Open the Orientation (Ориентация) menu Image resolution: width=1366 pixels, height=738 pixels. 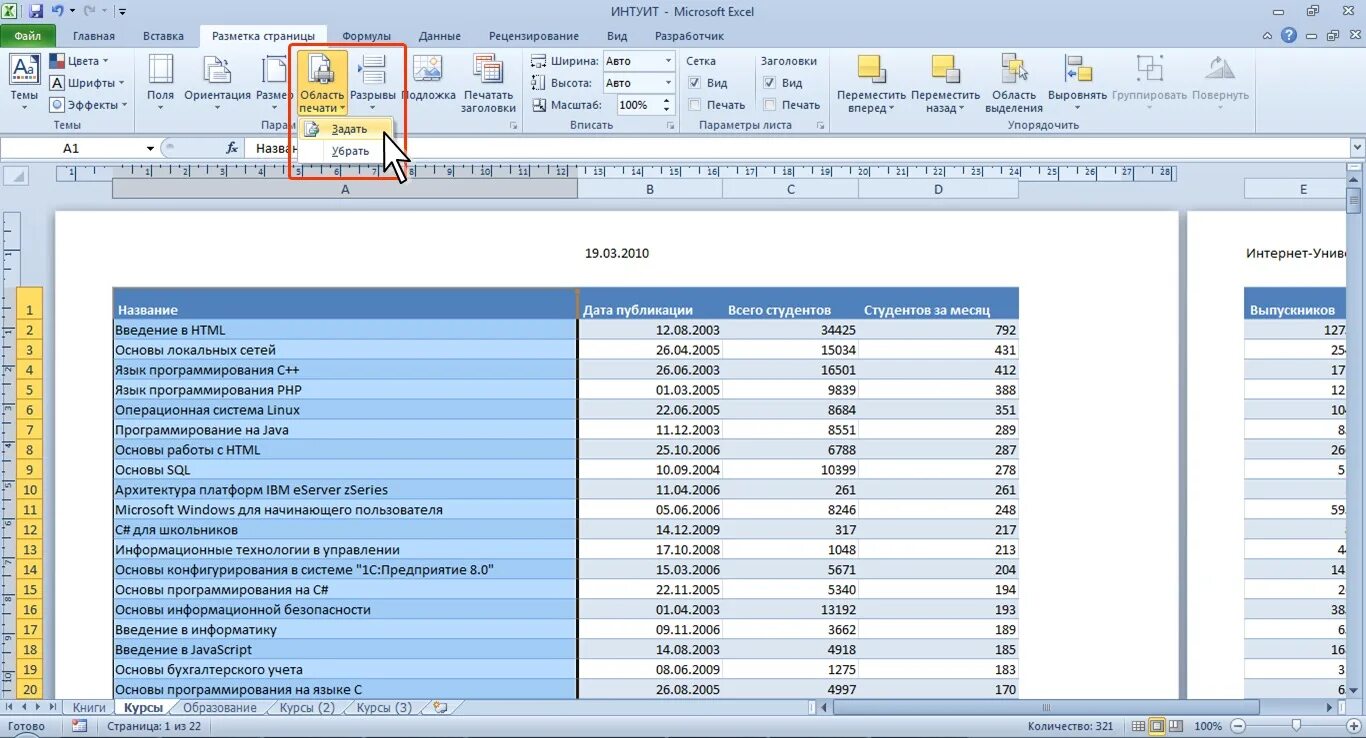click(217, 82)
